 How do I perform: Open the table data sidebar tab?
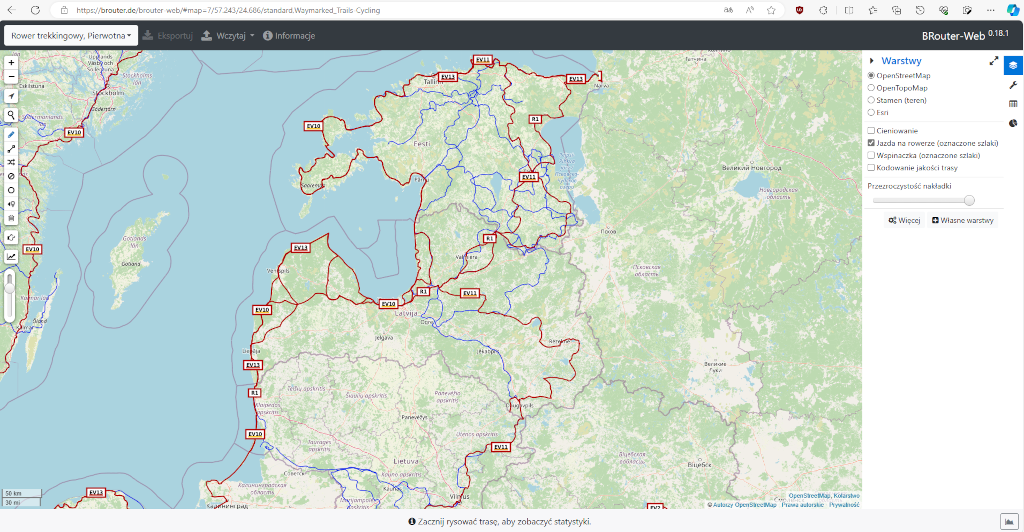(1013, 104)
